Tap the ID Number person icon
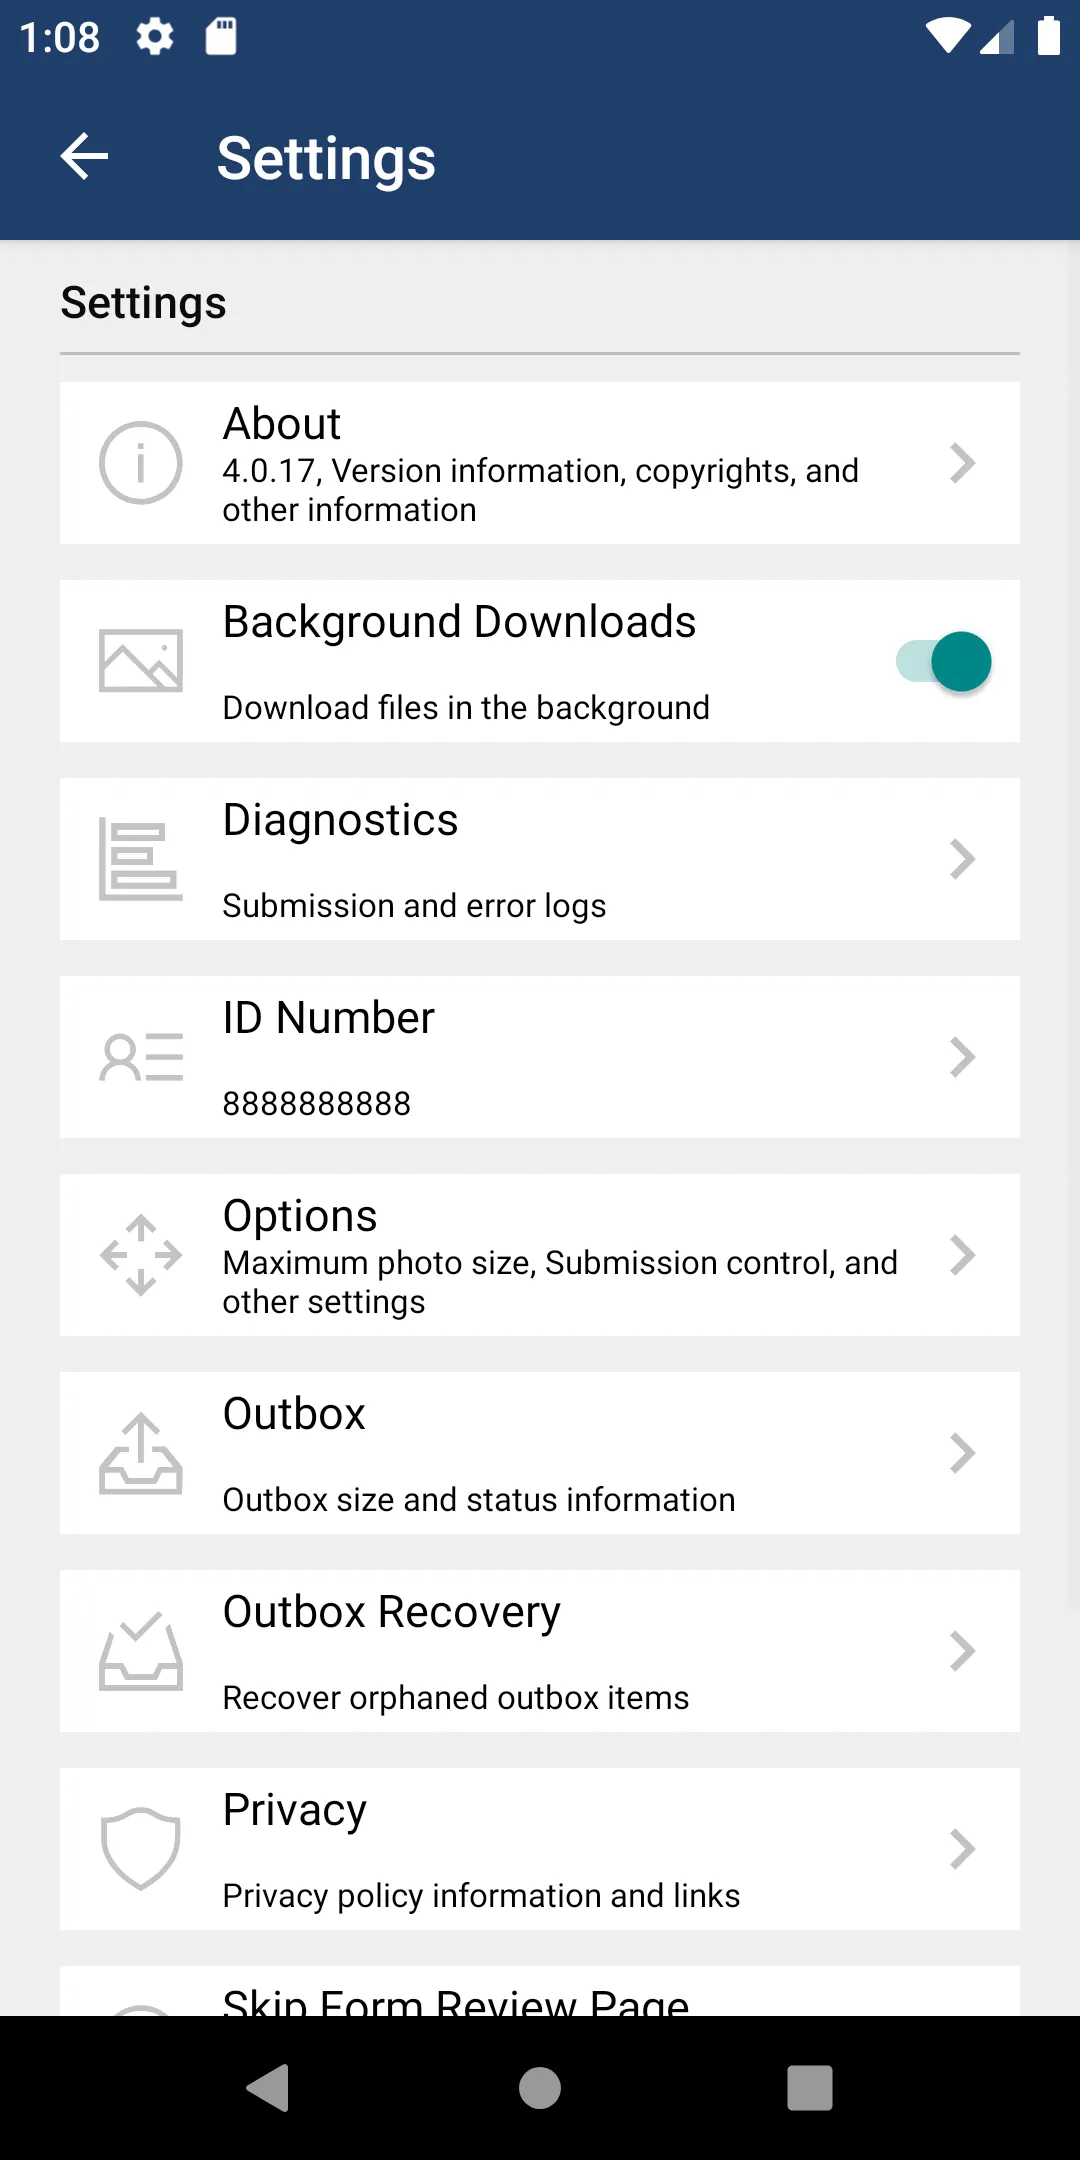The height and width of the screenshot is (2160, 1080). tap(141, 1057)
